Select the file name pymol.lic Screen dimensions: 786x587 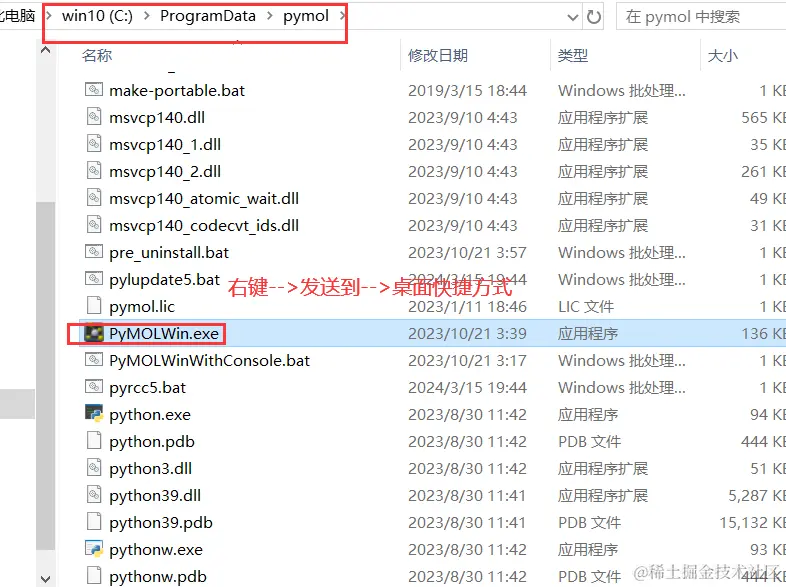click(x=142, y=307)
